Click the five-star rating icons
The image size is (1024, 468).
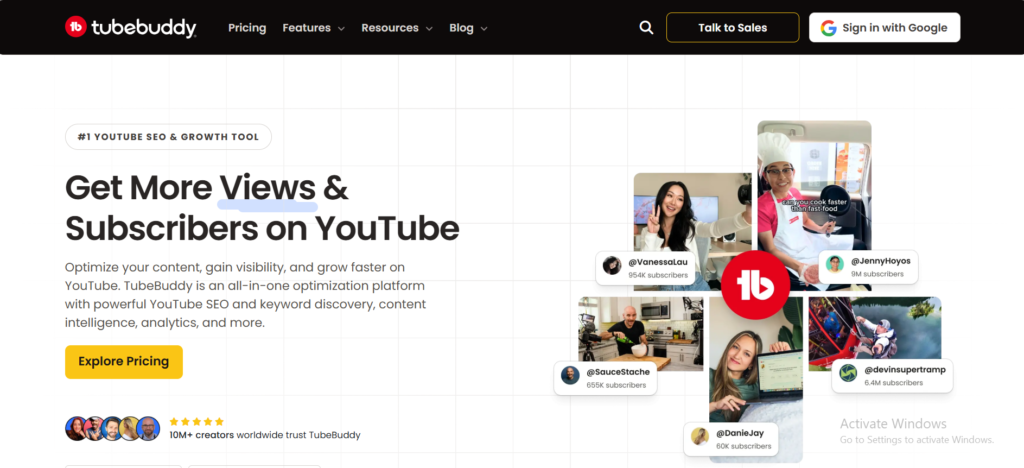197,422
